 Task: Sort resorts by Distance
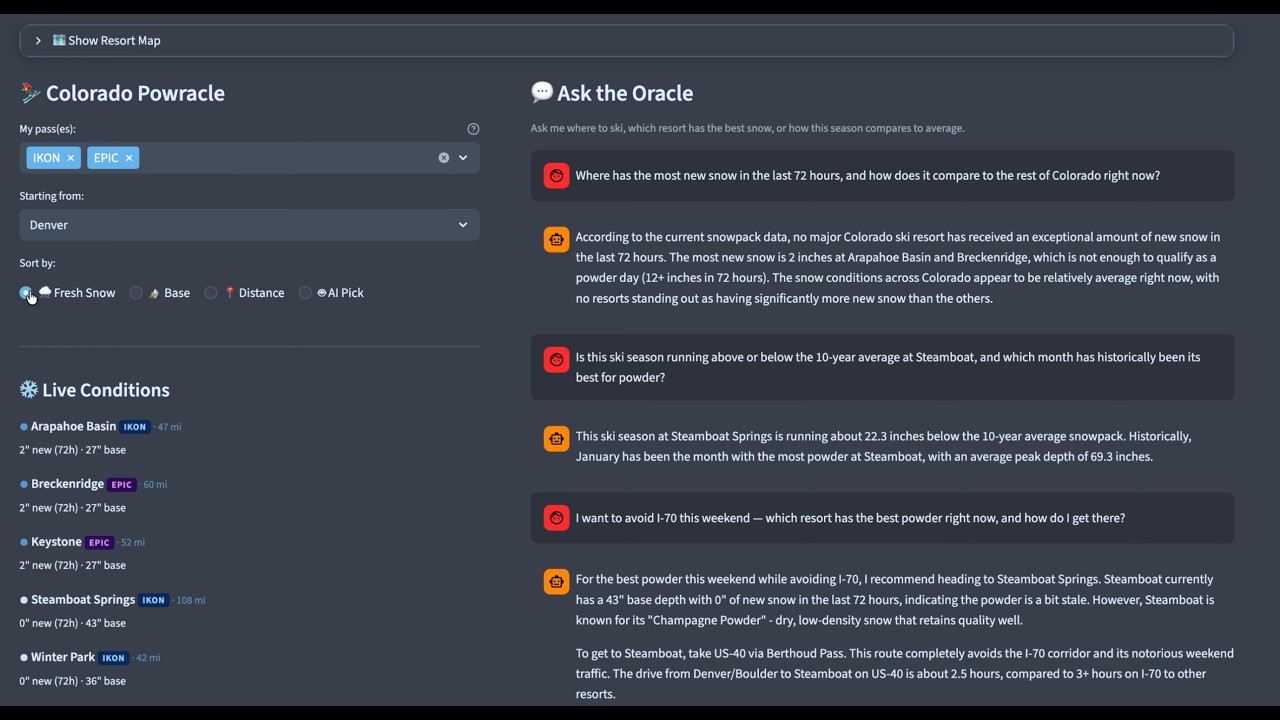pos(211,293)
